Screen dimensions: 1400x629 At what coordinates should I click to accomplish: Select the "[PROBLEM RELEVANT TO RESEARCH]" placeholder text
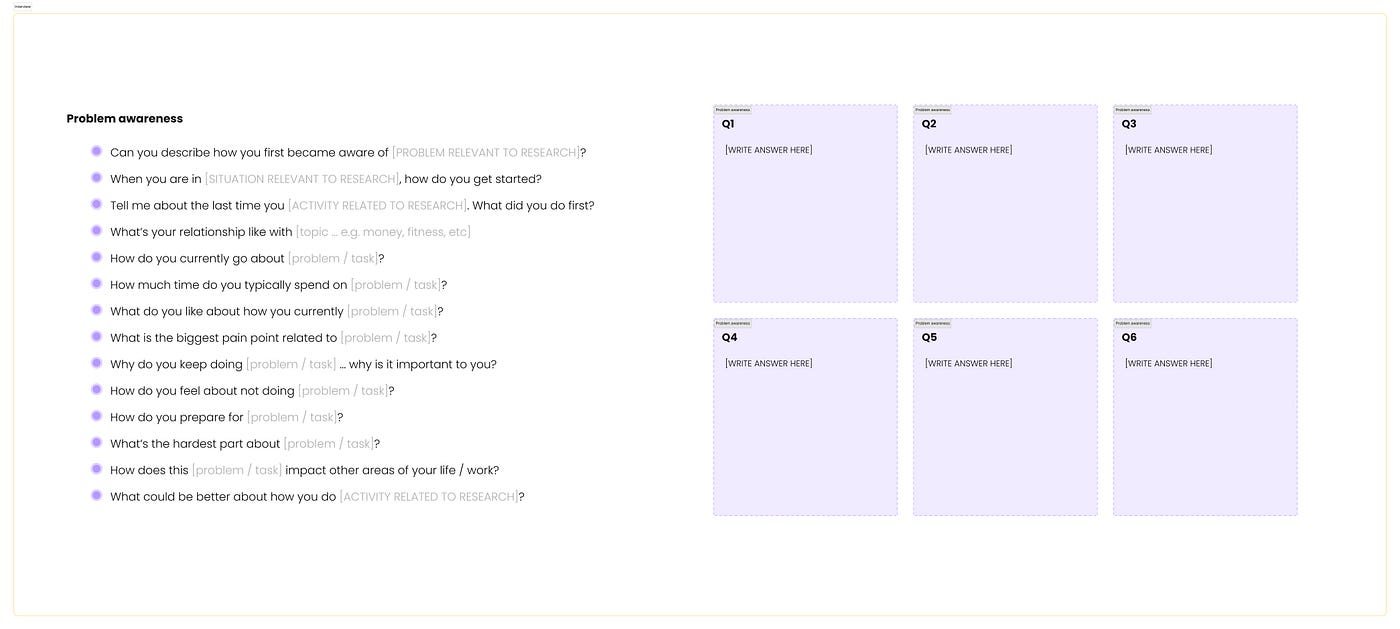click(x=485, y=152)
